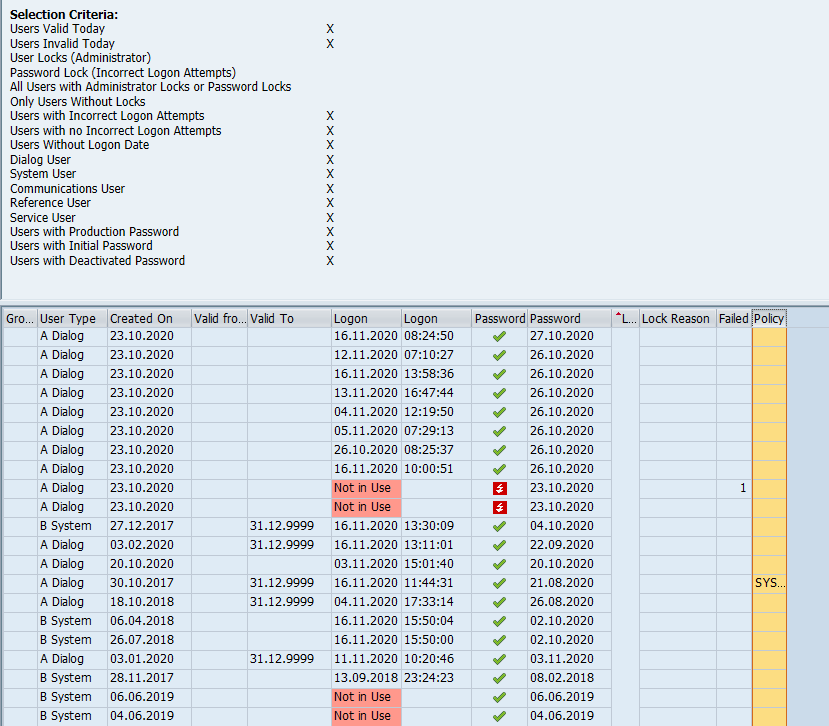The image size is (829, 726).
Task: Select the Lock Reason column header
Action: tap(675, 318)
